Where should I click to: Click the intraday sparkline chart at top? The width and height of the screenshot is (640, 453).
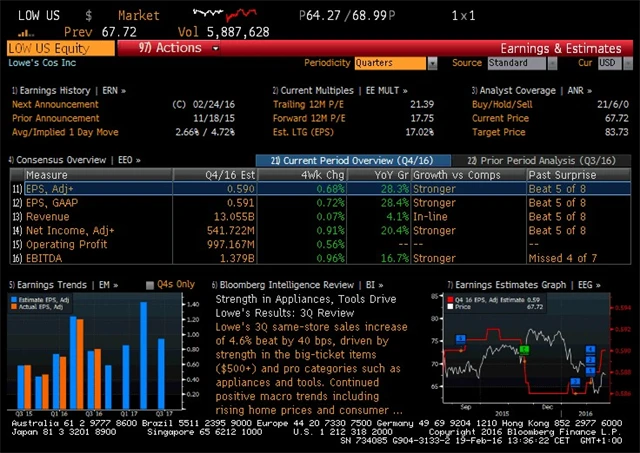(225, 15)
